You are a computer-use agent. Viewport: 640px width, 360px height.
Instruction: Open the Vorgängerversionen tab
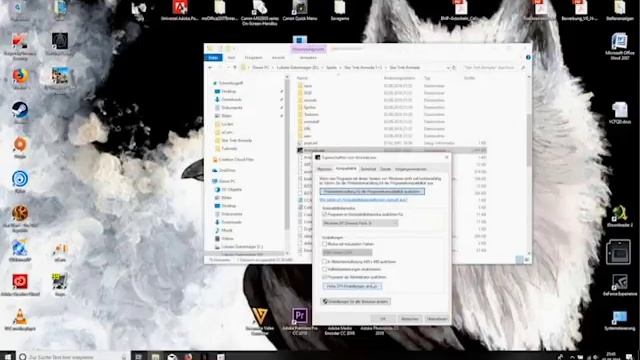click(x=411, y=169)
